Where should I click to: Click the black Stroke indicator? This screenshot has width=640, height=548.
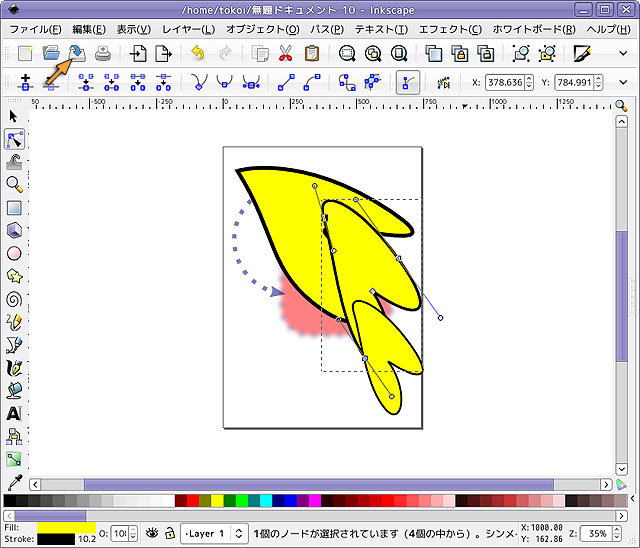(x=66, y=540)
